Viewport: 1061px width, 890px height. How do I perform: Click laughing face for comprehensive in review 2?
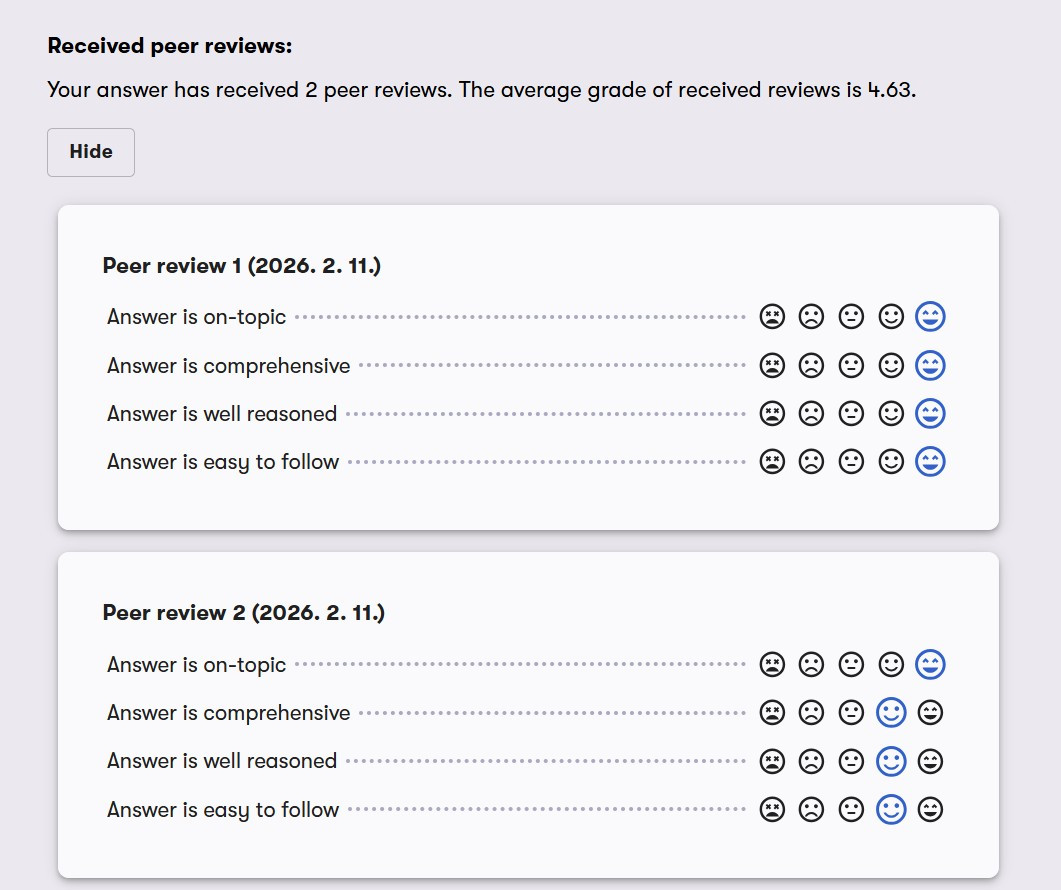pos(930,713)
